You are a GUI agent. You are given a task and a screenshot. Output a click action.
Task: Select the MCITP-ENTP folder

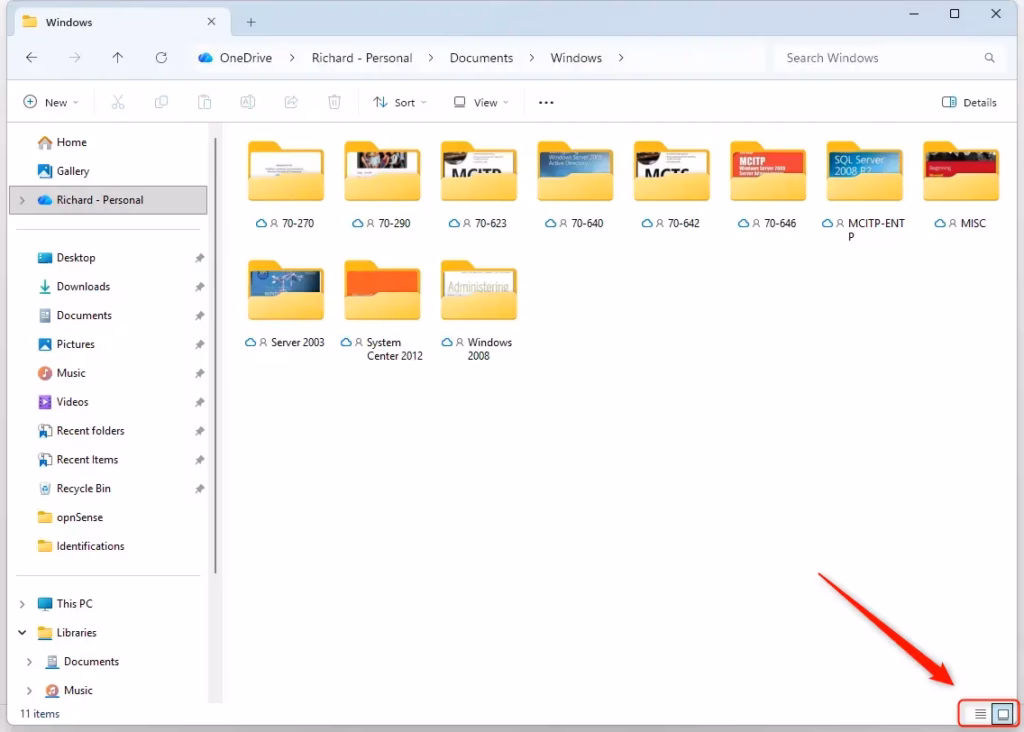tap(865, 191)
